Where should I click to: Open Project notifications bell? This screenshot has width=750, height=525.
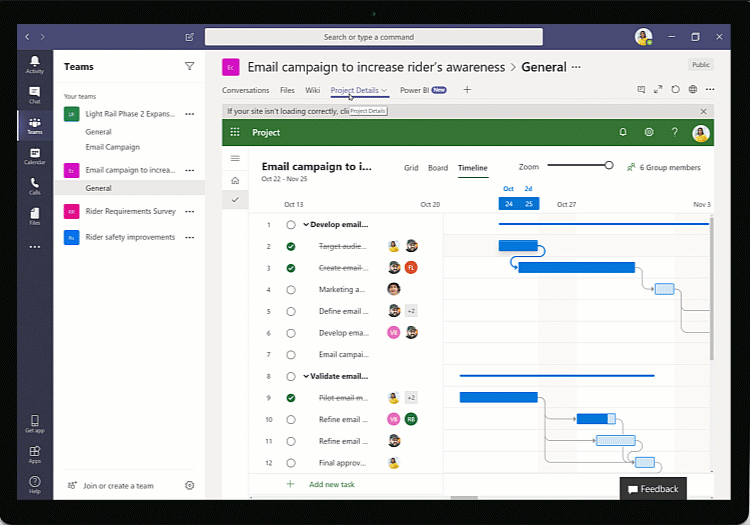pyautogui.click(x=623, y=132)
